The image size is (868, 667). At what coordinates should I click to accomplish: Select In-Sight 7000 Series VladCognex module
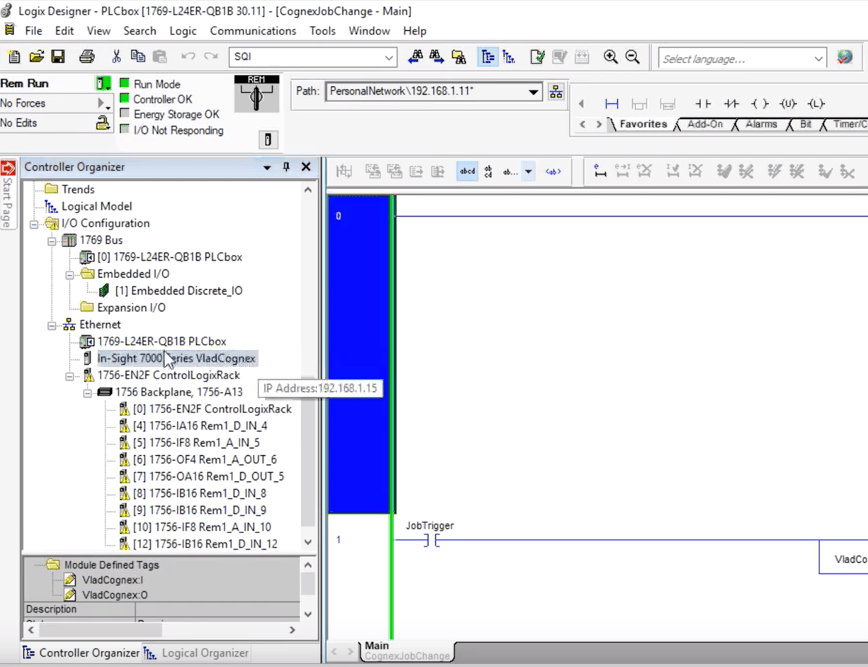tap(176, 358)
